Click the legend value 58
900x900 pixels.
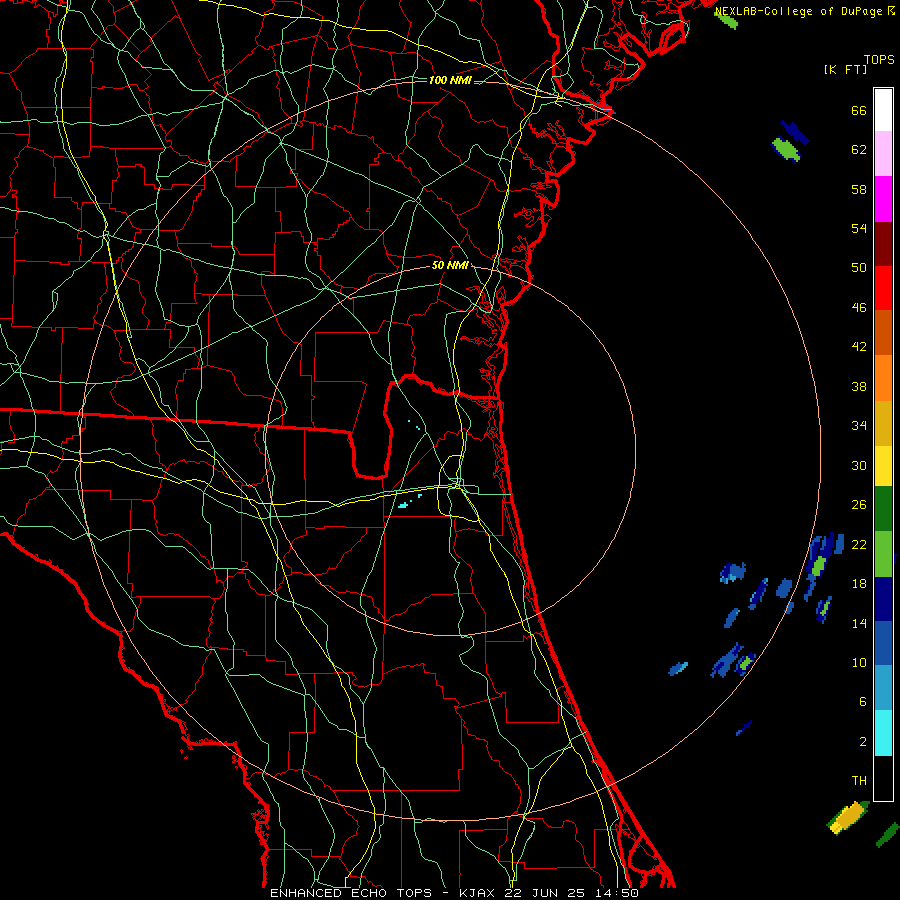coord(859,189)
